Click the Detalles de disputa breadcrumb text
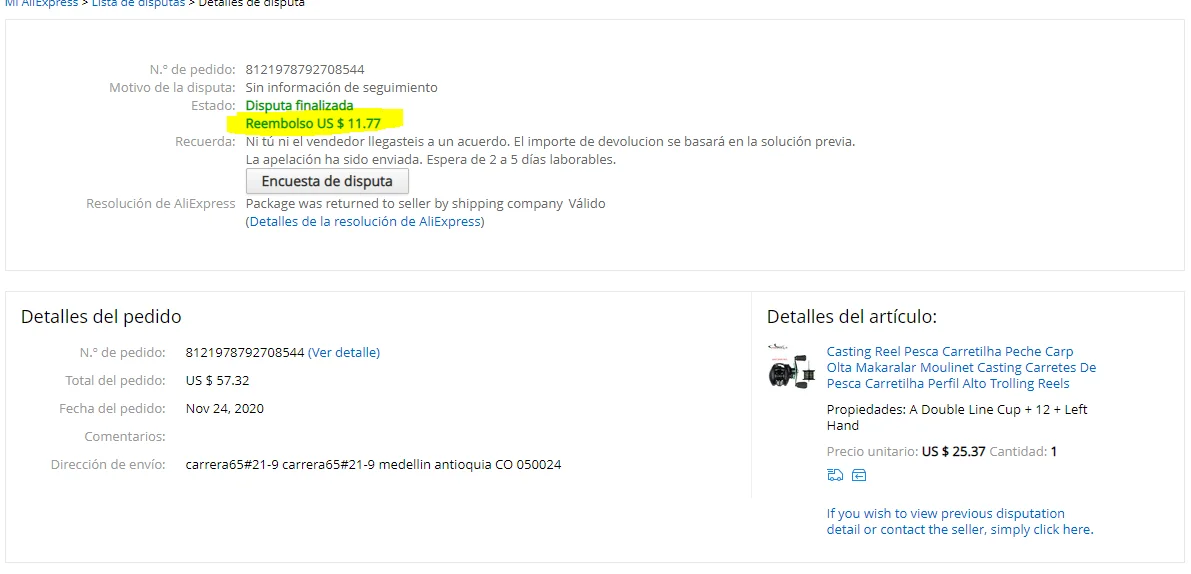The height and width of the screenshot is (574, 1191). (251, 3)
